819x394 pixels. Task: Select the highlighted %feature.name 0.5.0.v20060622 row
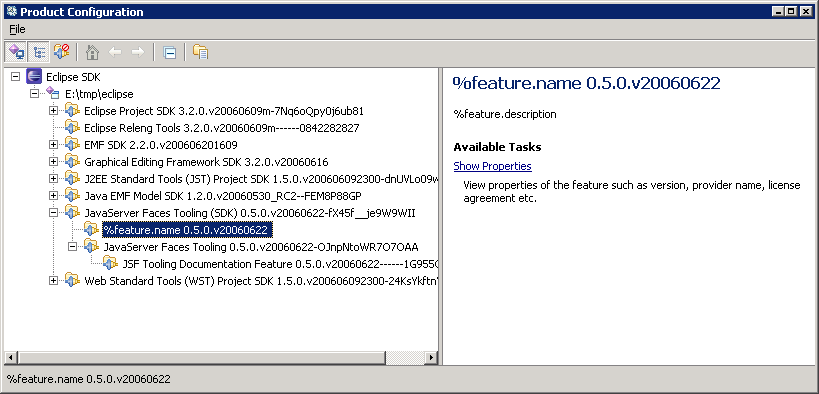[188, 230]
